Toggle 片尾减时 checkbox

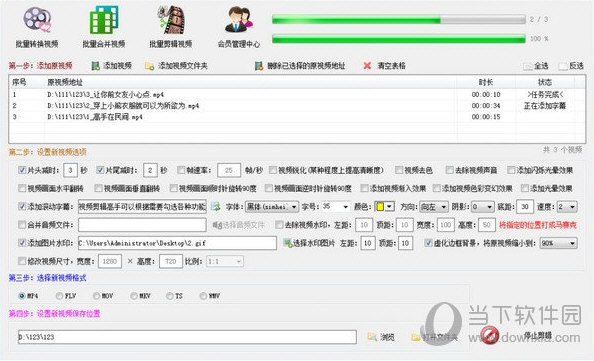click(100, 170)
